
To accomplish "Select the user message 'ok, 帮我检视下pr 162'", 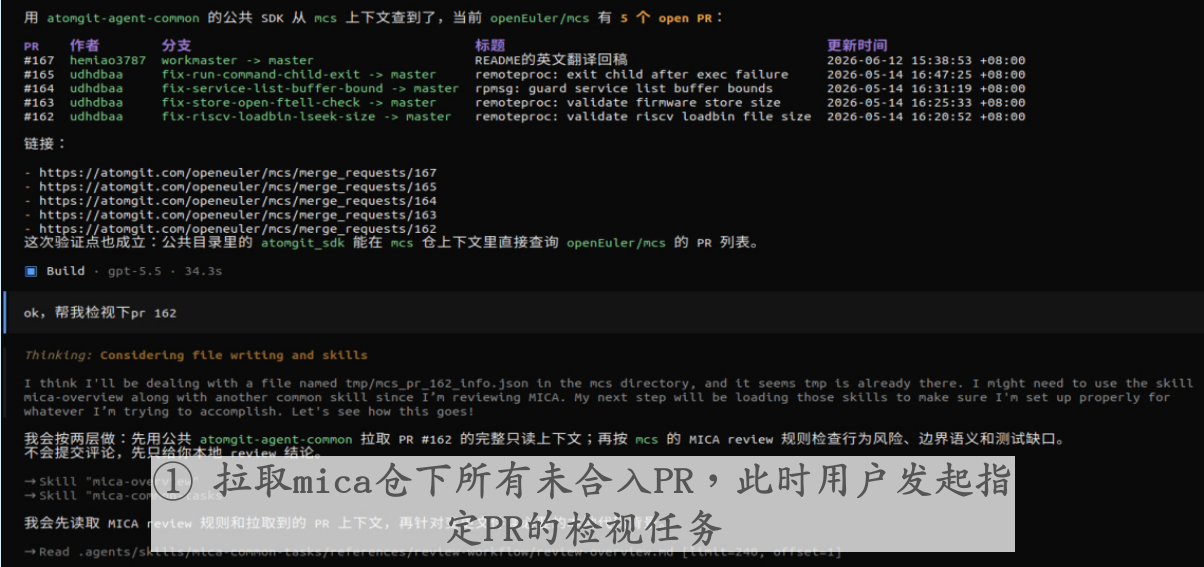I will [100, 313].
